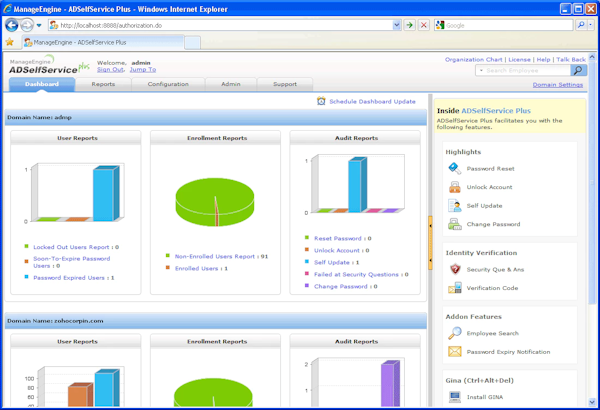
Task: Click the lower arrow on panel splitter
Action: [430, 260]
